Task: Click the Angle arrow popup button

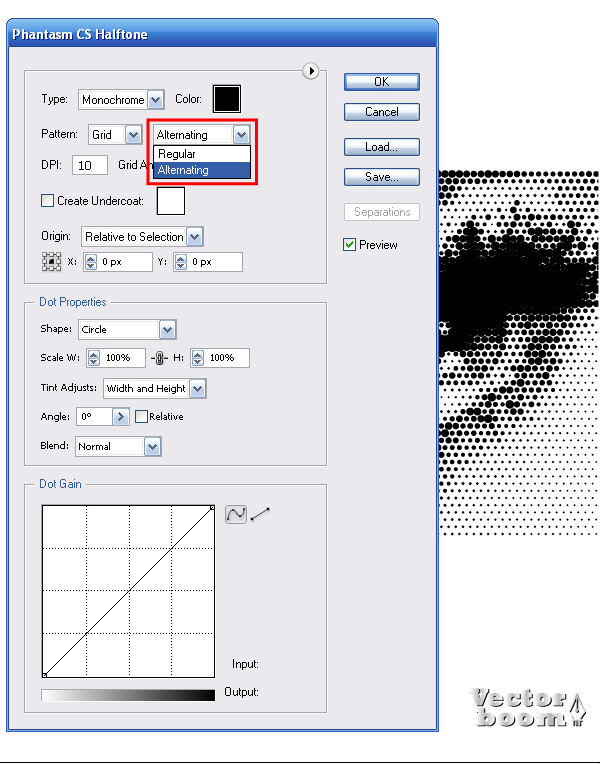Action: 121,417
